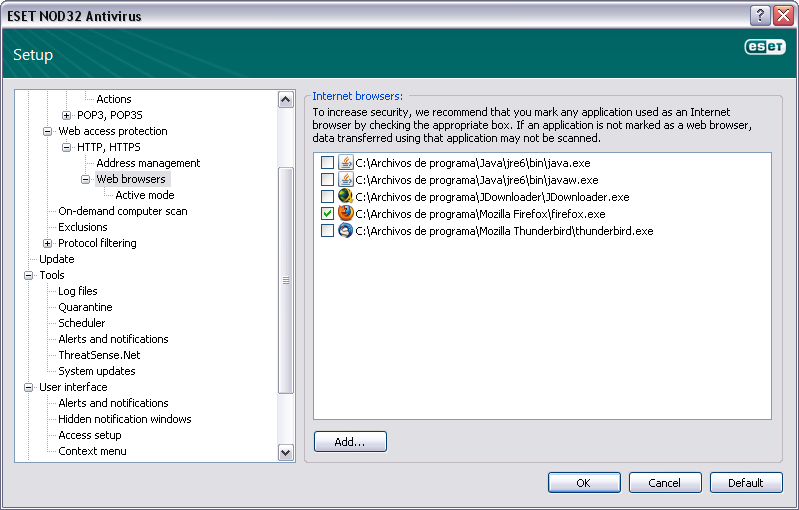Check the javaw.exe browser checkbox
Viewport: 799px width, 510px height.
(x=327, y=179)
